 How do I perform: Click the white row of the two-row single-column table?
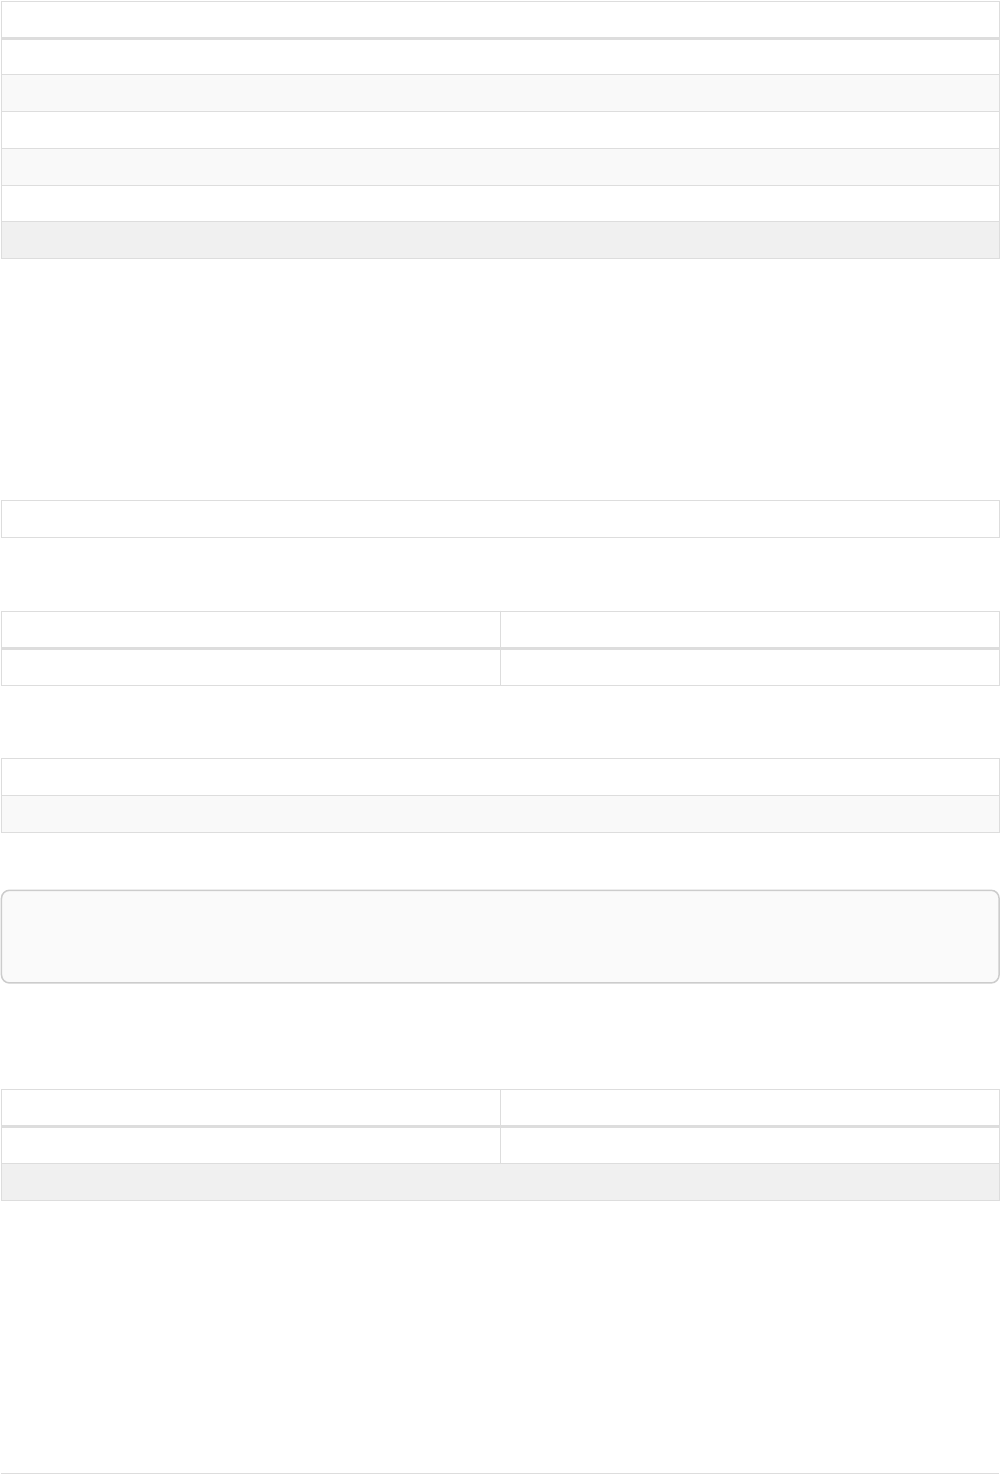point(500,777)
